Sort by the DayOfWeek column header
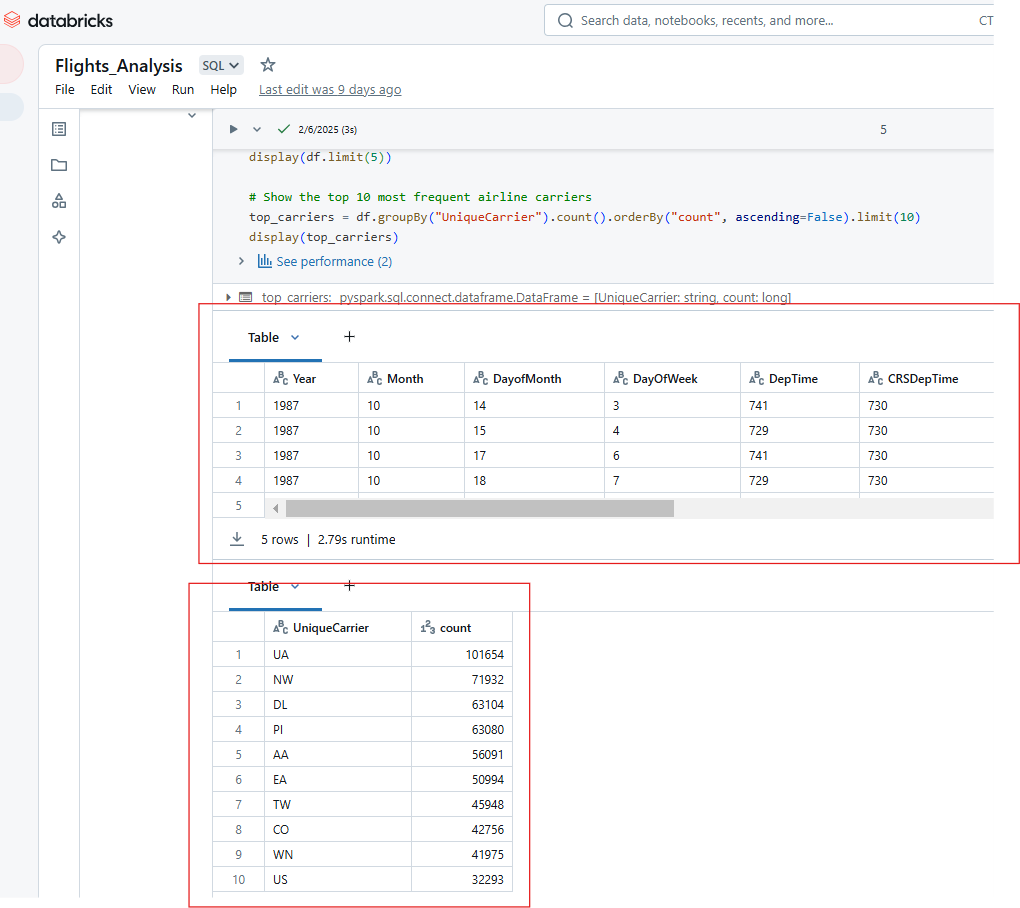Image resolution: width=1020 pixels, height=908 pixels. click(673, 379)
